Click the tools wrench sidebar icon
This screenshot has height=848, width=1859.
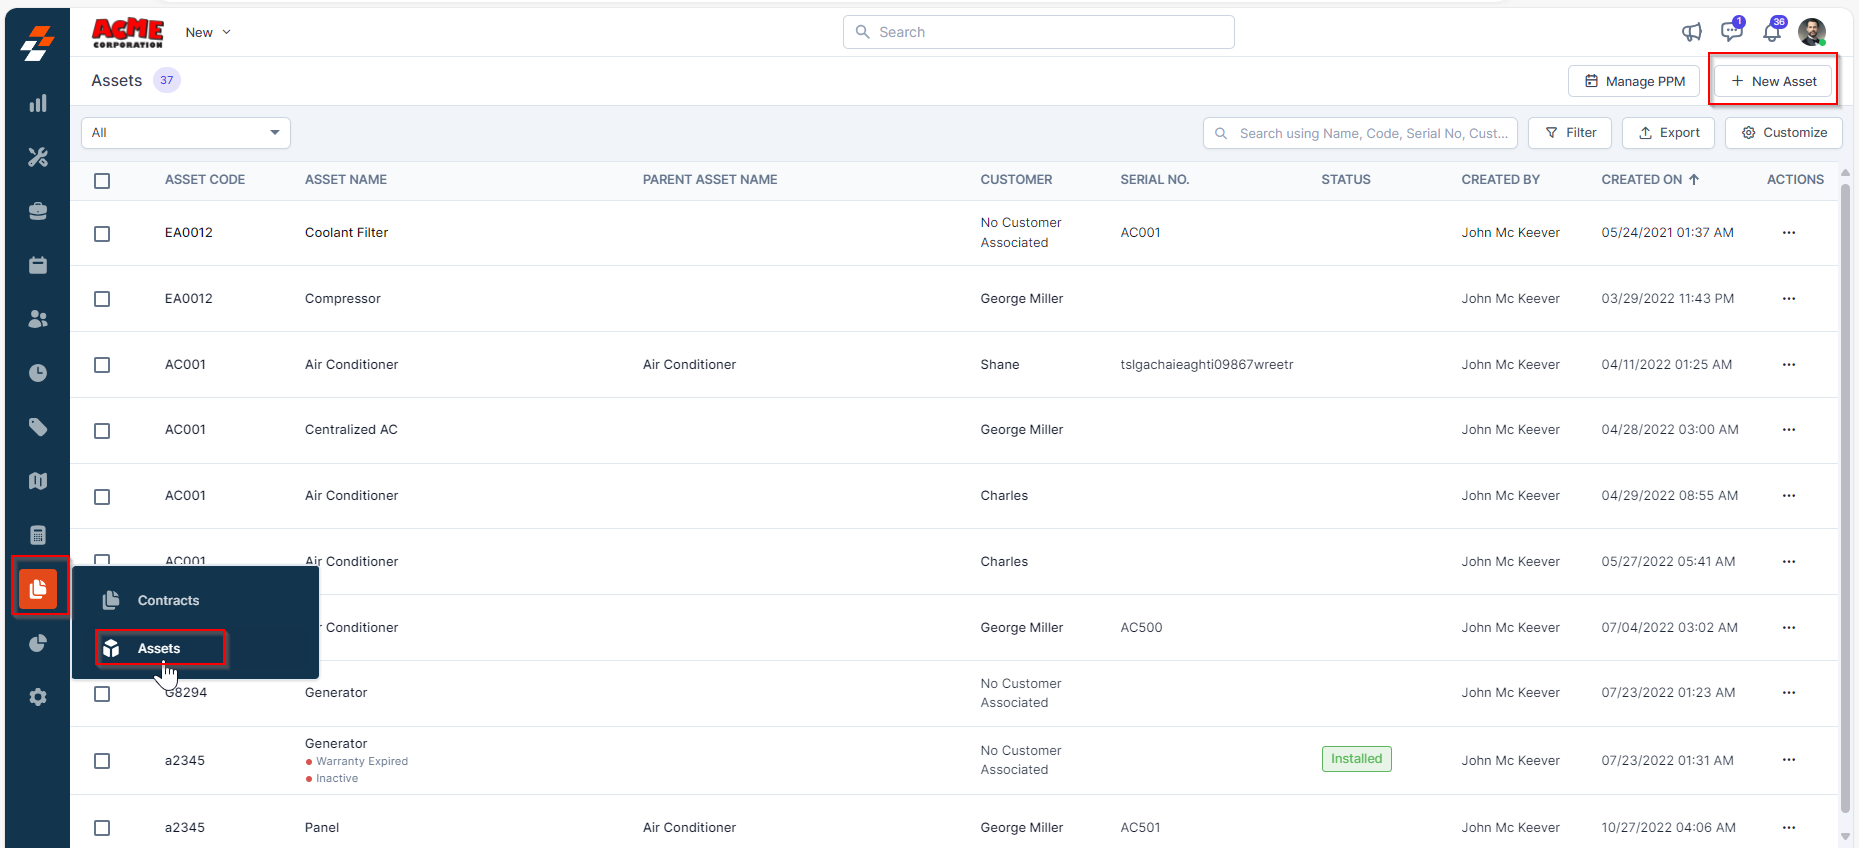38,157
